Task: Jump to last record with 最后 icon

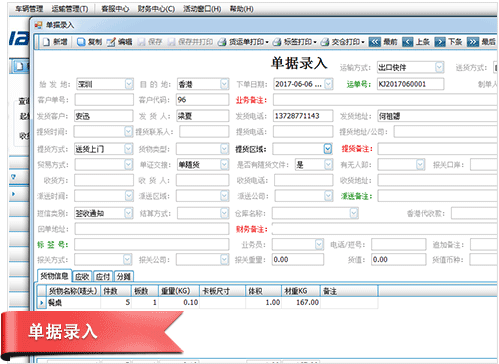Action: click(x=473, y=42)
